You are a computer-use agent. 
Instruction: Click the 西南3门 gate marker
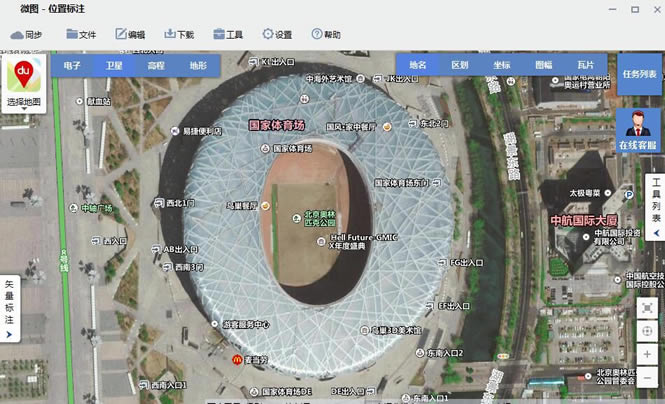tap(168, 267)
